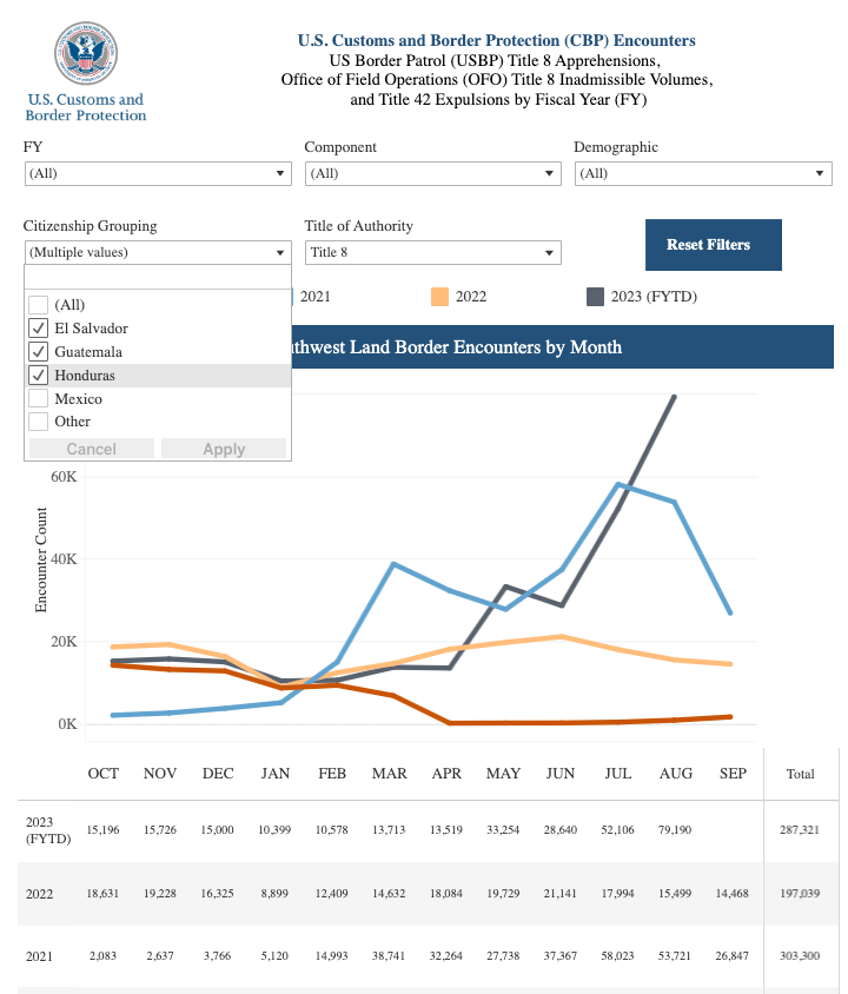Image resolution: width=848 pixels, height=994 pixels.
Task: Click the U.S. Customs and Border Protection logo text
Action: pyautogui.click(x=86, y=107)
